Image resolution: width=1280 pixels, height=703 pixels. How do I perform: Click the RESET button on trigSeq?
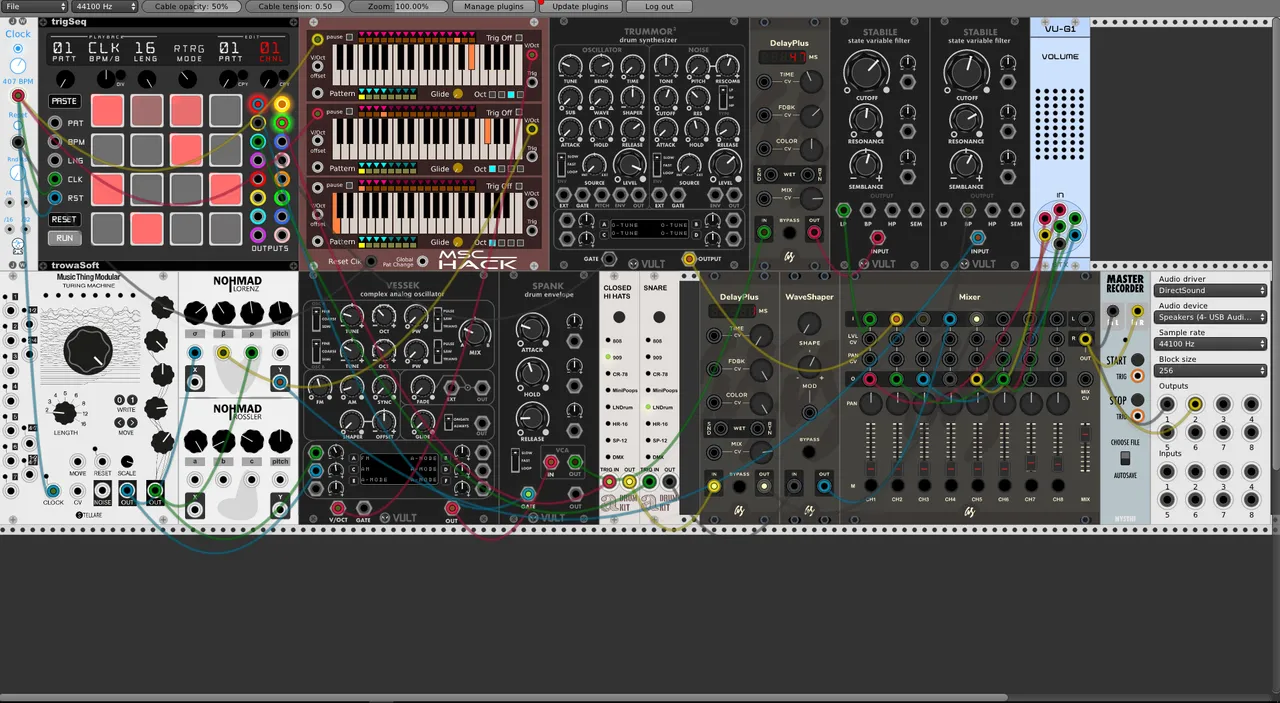pyautogui.click(x=64, y=219)
